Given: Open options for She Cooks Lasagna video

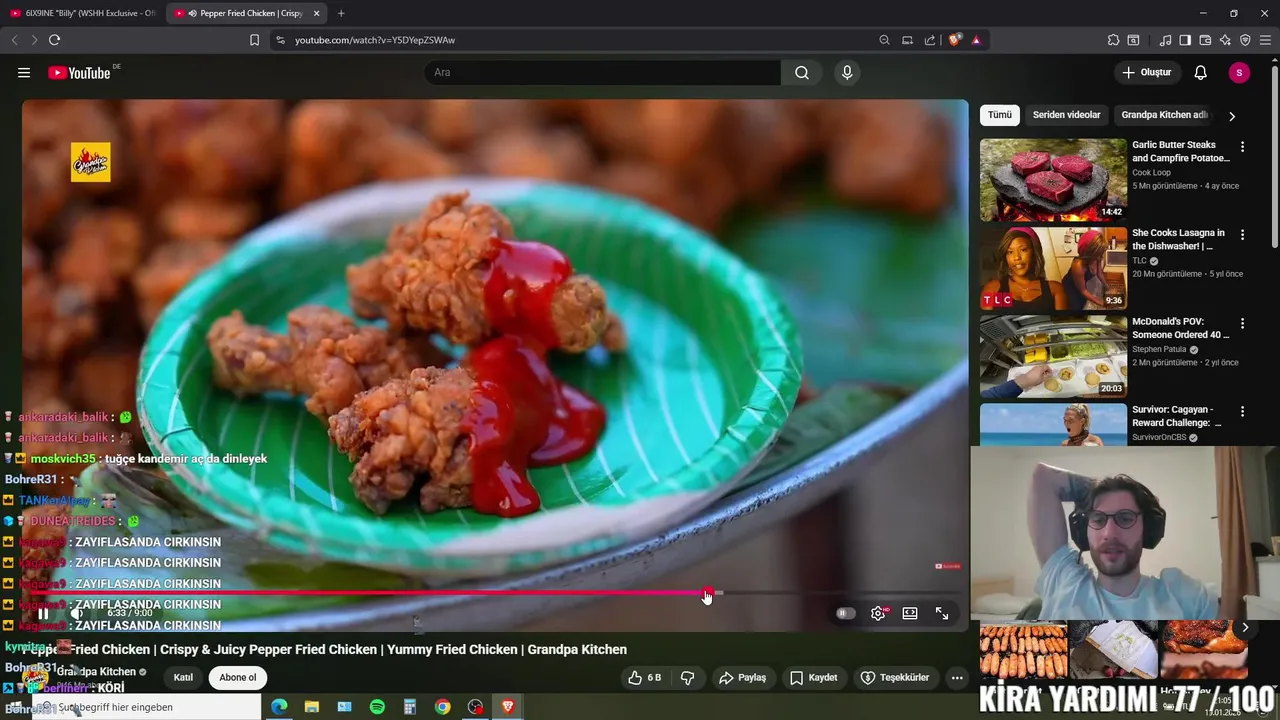Looking at the screenshot, I should pos(1243,235).
